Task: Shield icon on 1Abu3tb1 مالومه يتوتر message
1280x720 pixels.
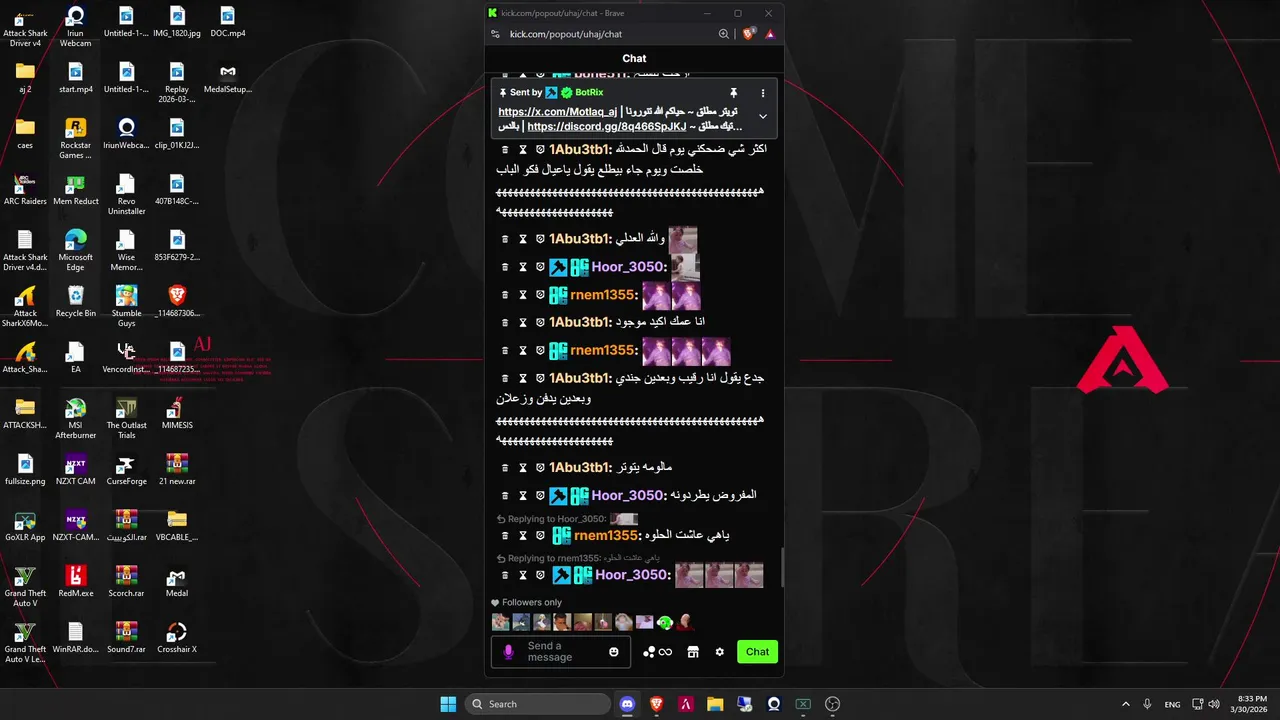Action: pos(540,467)
